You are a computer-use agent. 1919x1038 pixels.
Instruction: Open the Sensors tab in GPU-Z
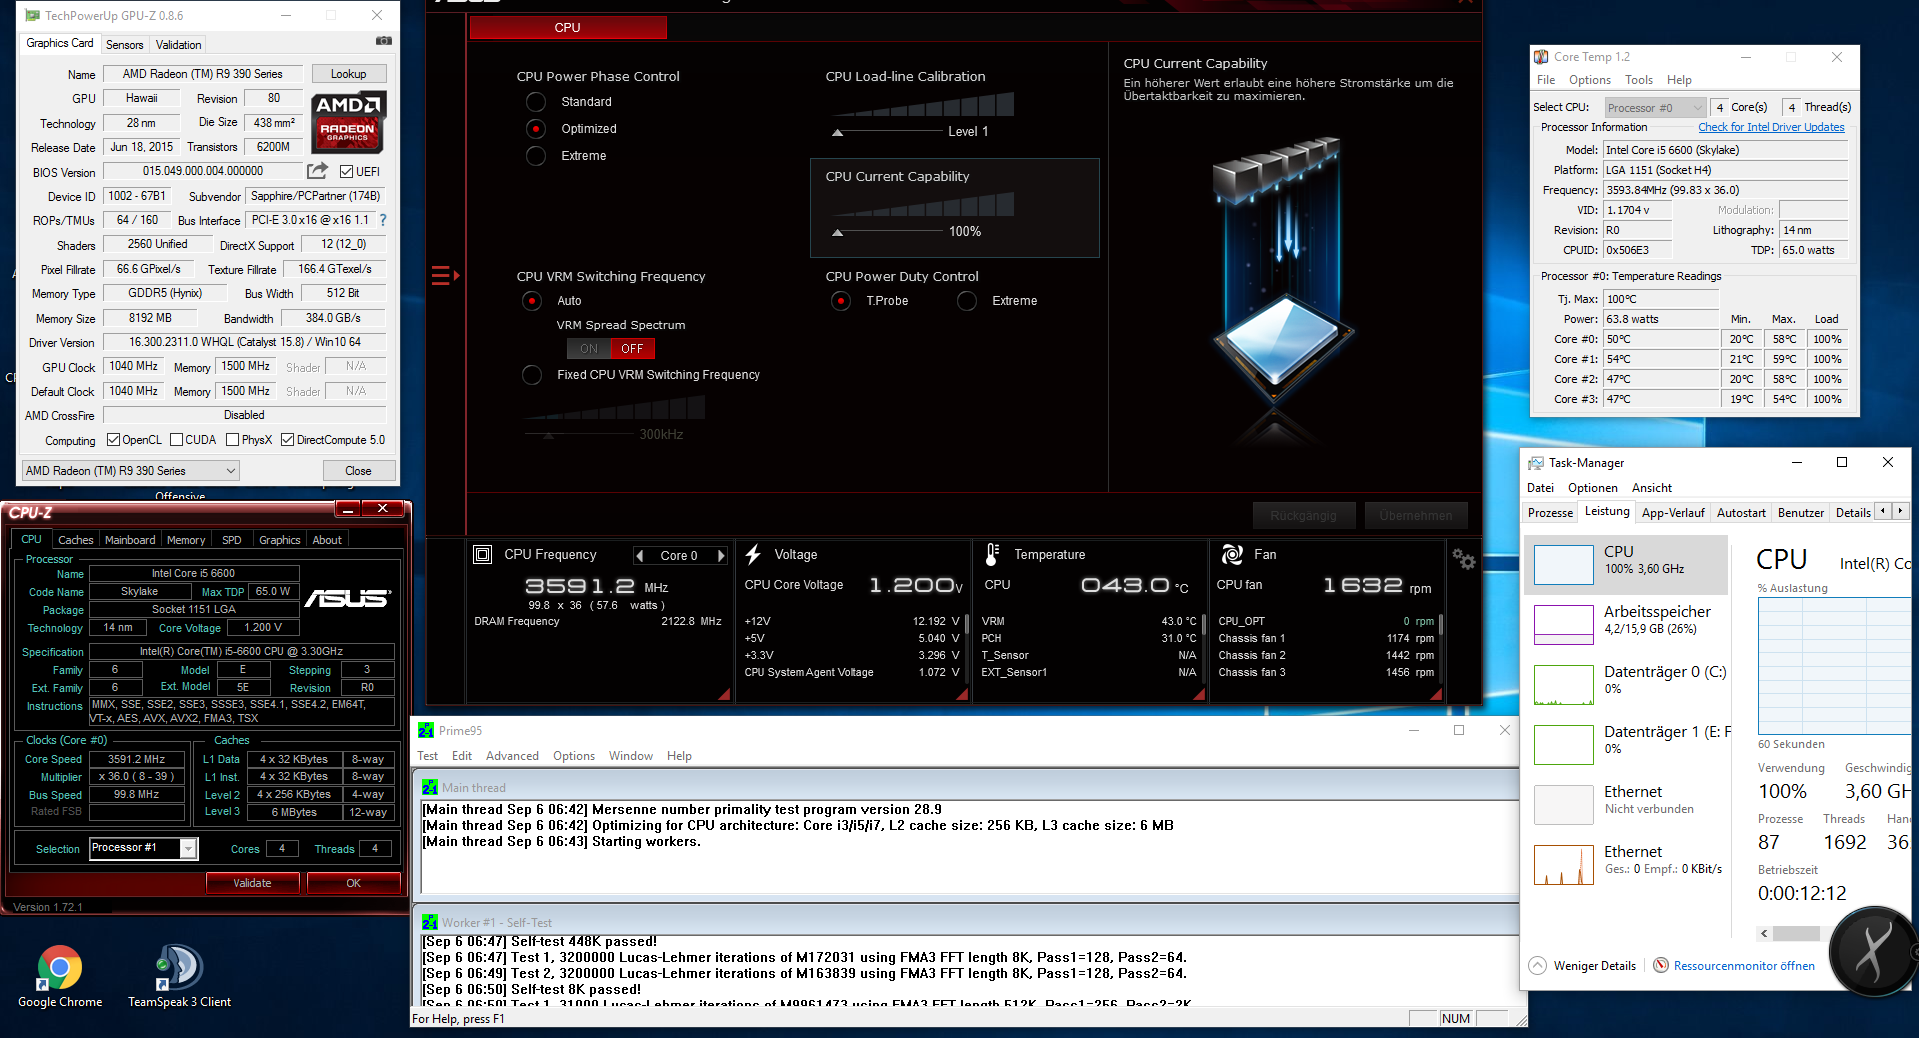[x=125, y=45]
